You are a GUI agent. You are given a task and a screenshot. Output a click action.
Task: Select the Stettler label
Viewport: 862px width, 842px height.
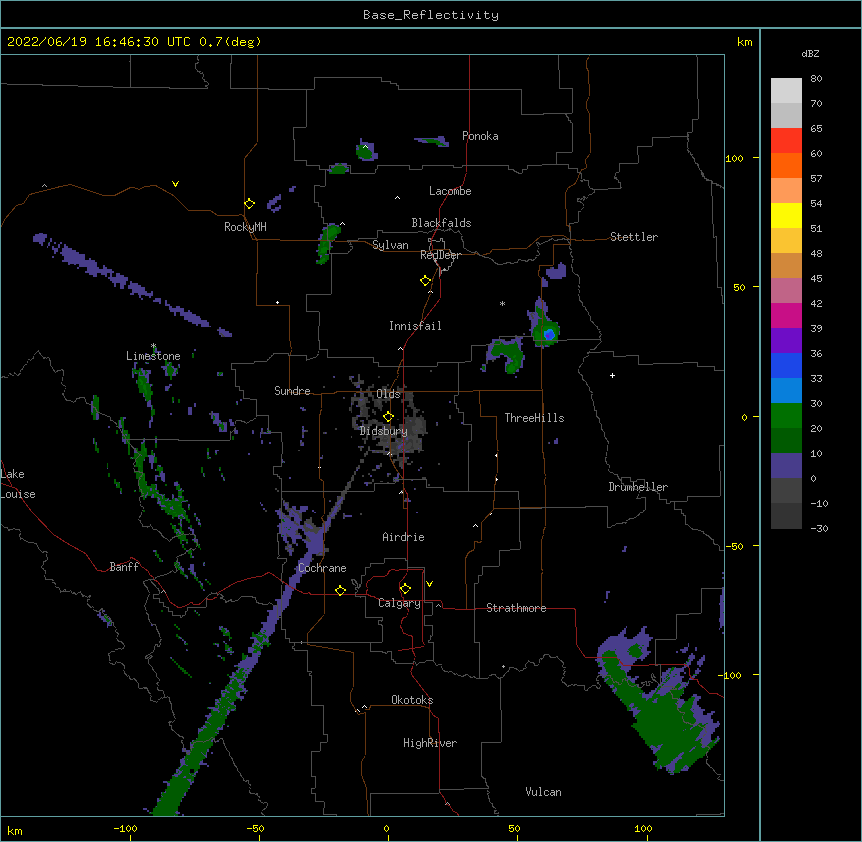(x=634, y=237)
